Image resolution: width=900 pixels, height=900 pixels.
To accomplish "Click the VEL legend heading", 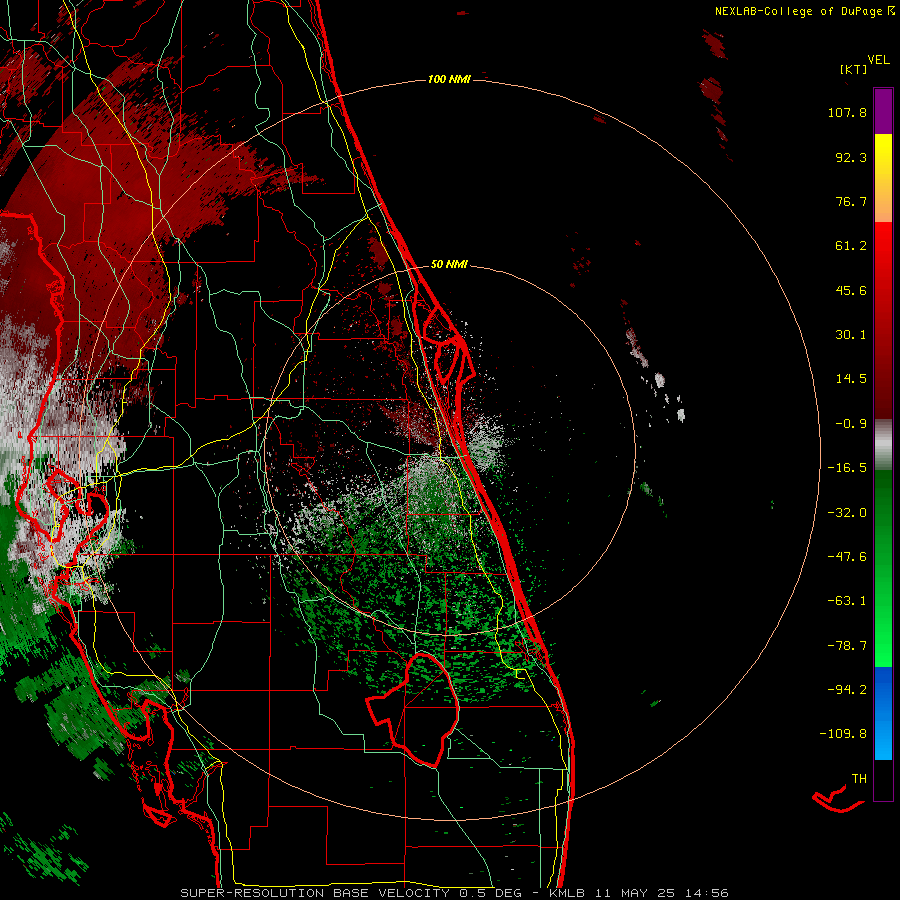I will point(878,59).
